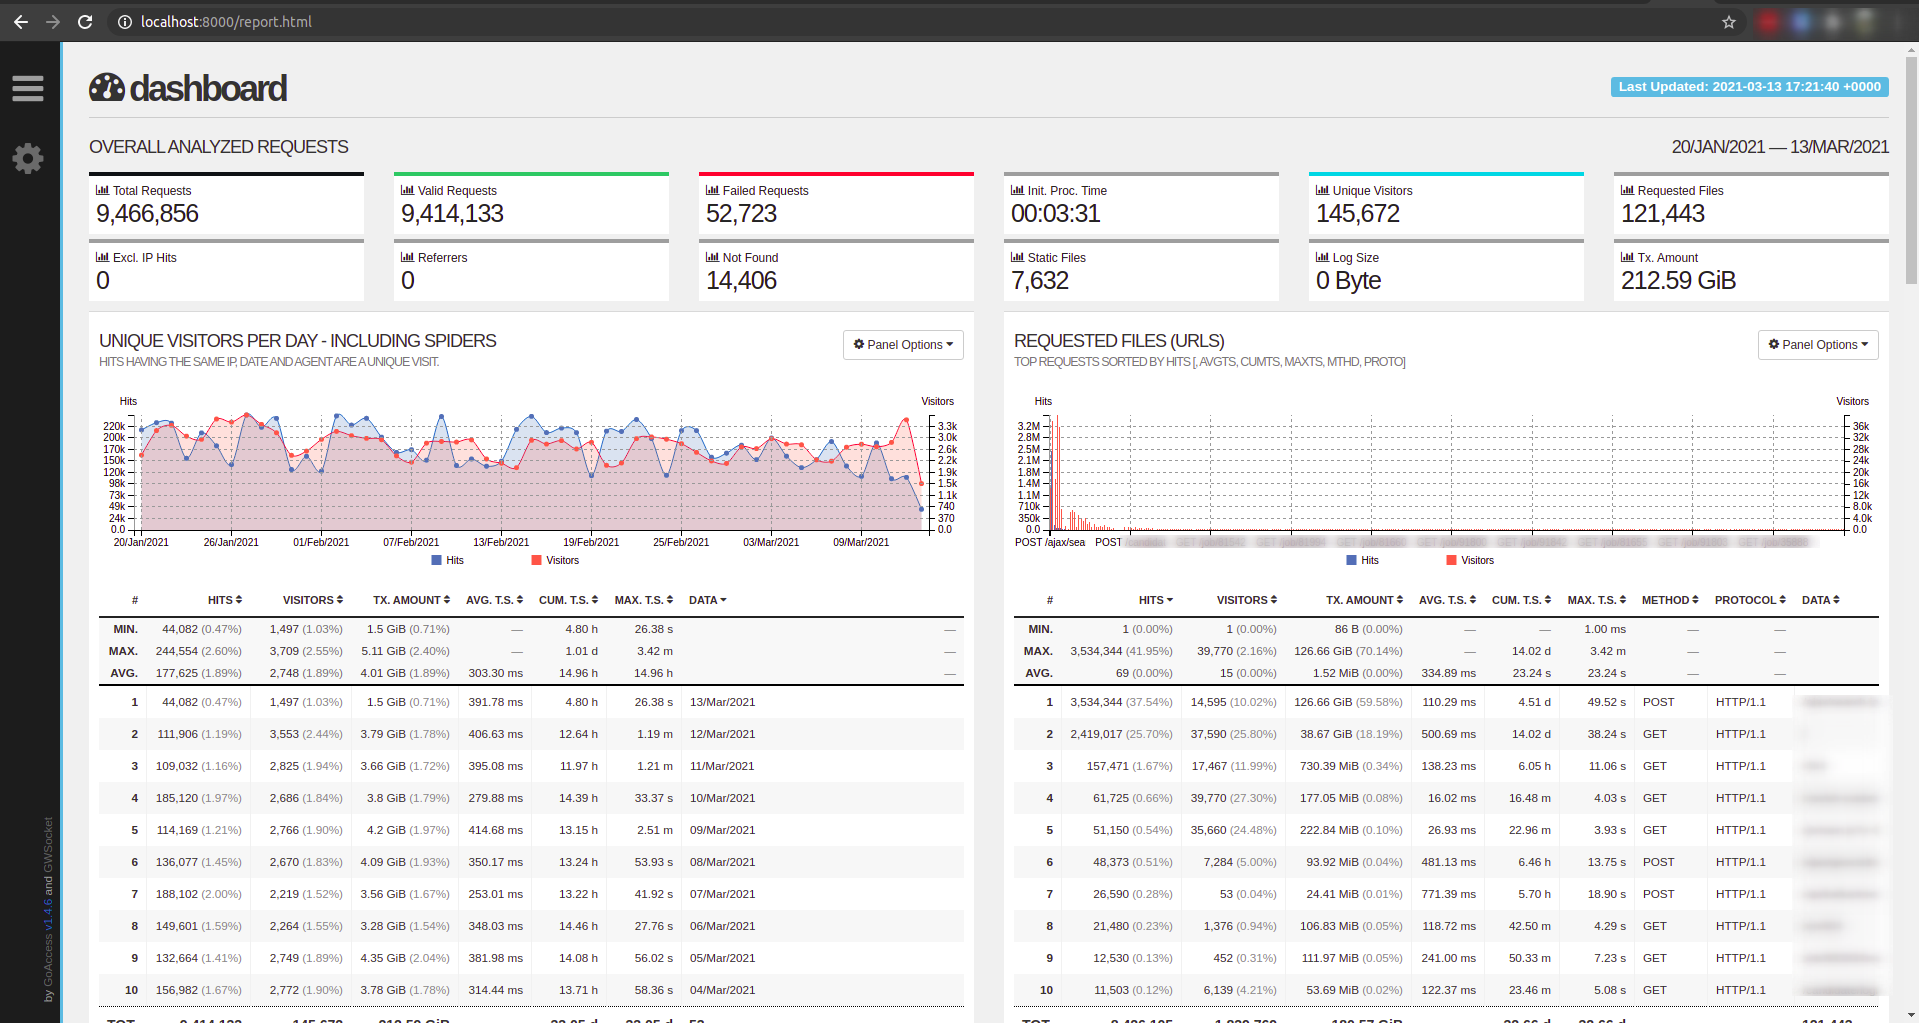Click the 08/Mar/2021 date row
Image resolution: width=1919 pixels, height=1023 pixels.
tap(531, 862)
